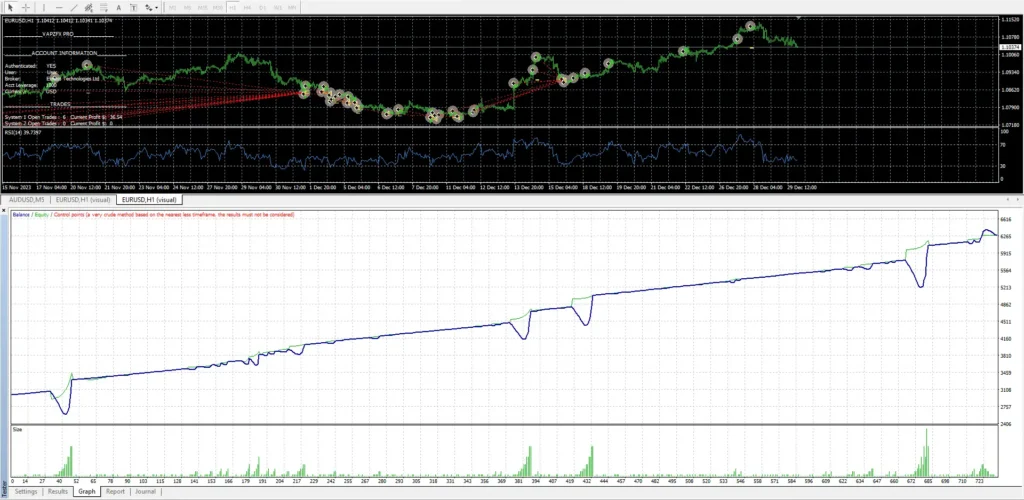This screenshot has height=500, width=1024.
Task: Enable the M30 timeframe
Action: pos(216,7)
